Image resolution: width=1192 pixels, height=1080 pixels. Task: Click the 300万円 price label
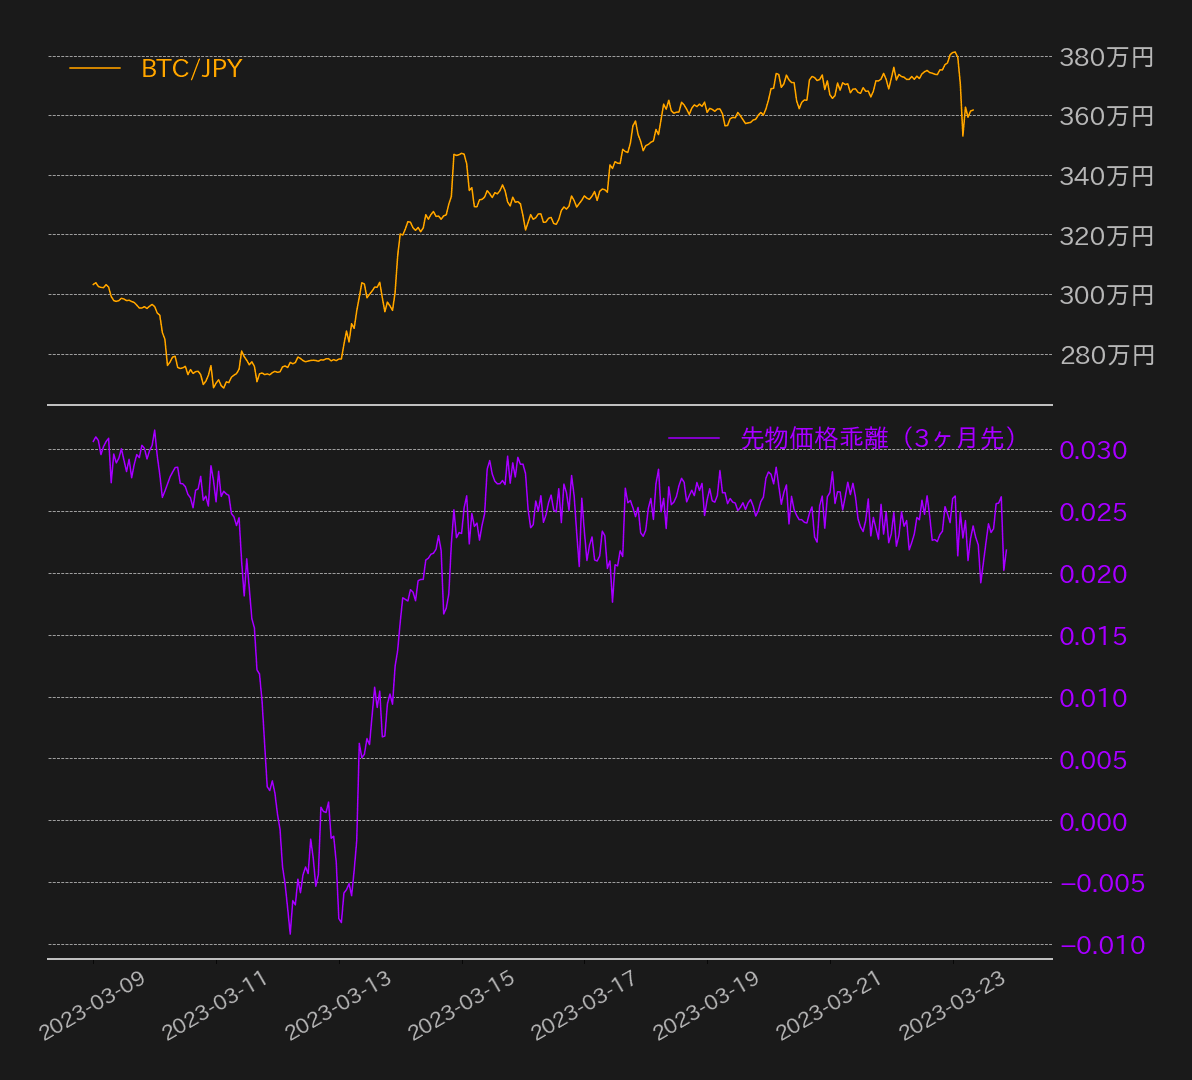tap(1106, 295)
